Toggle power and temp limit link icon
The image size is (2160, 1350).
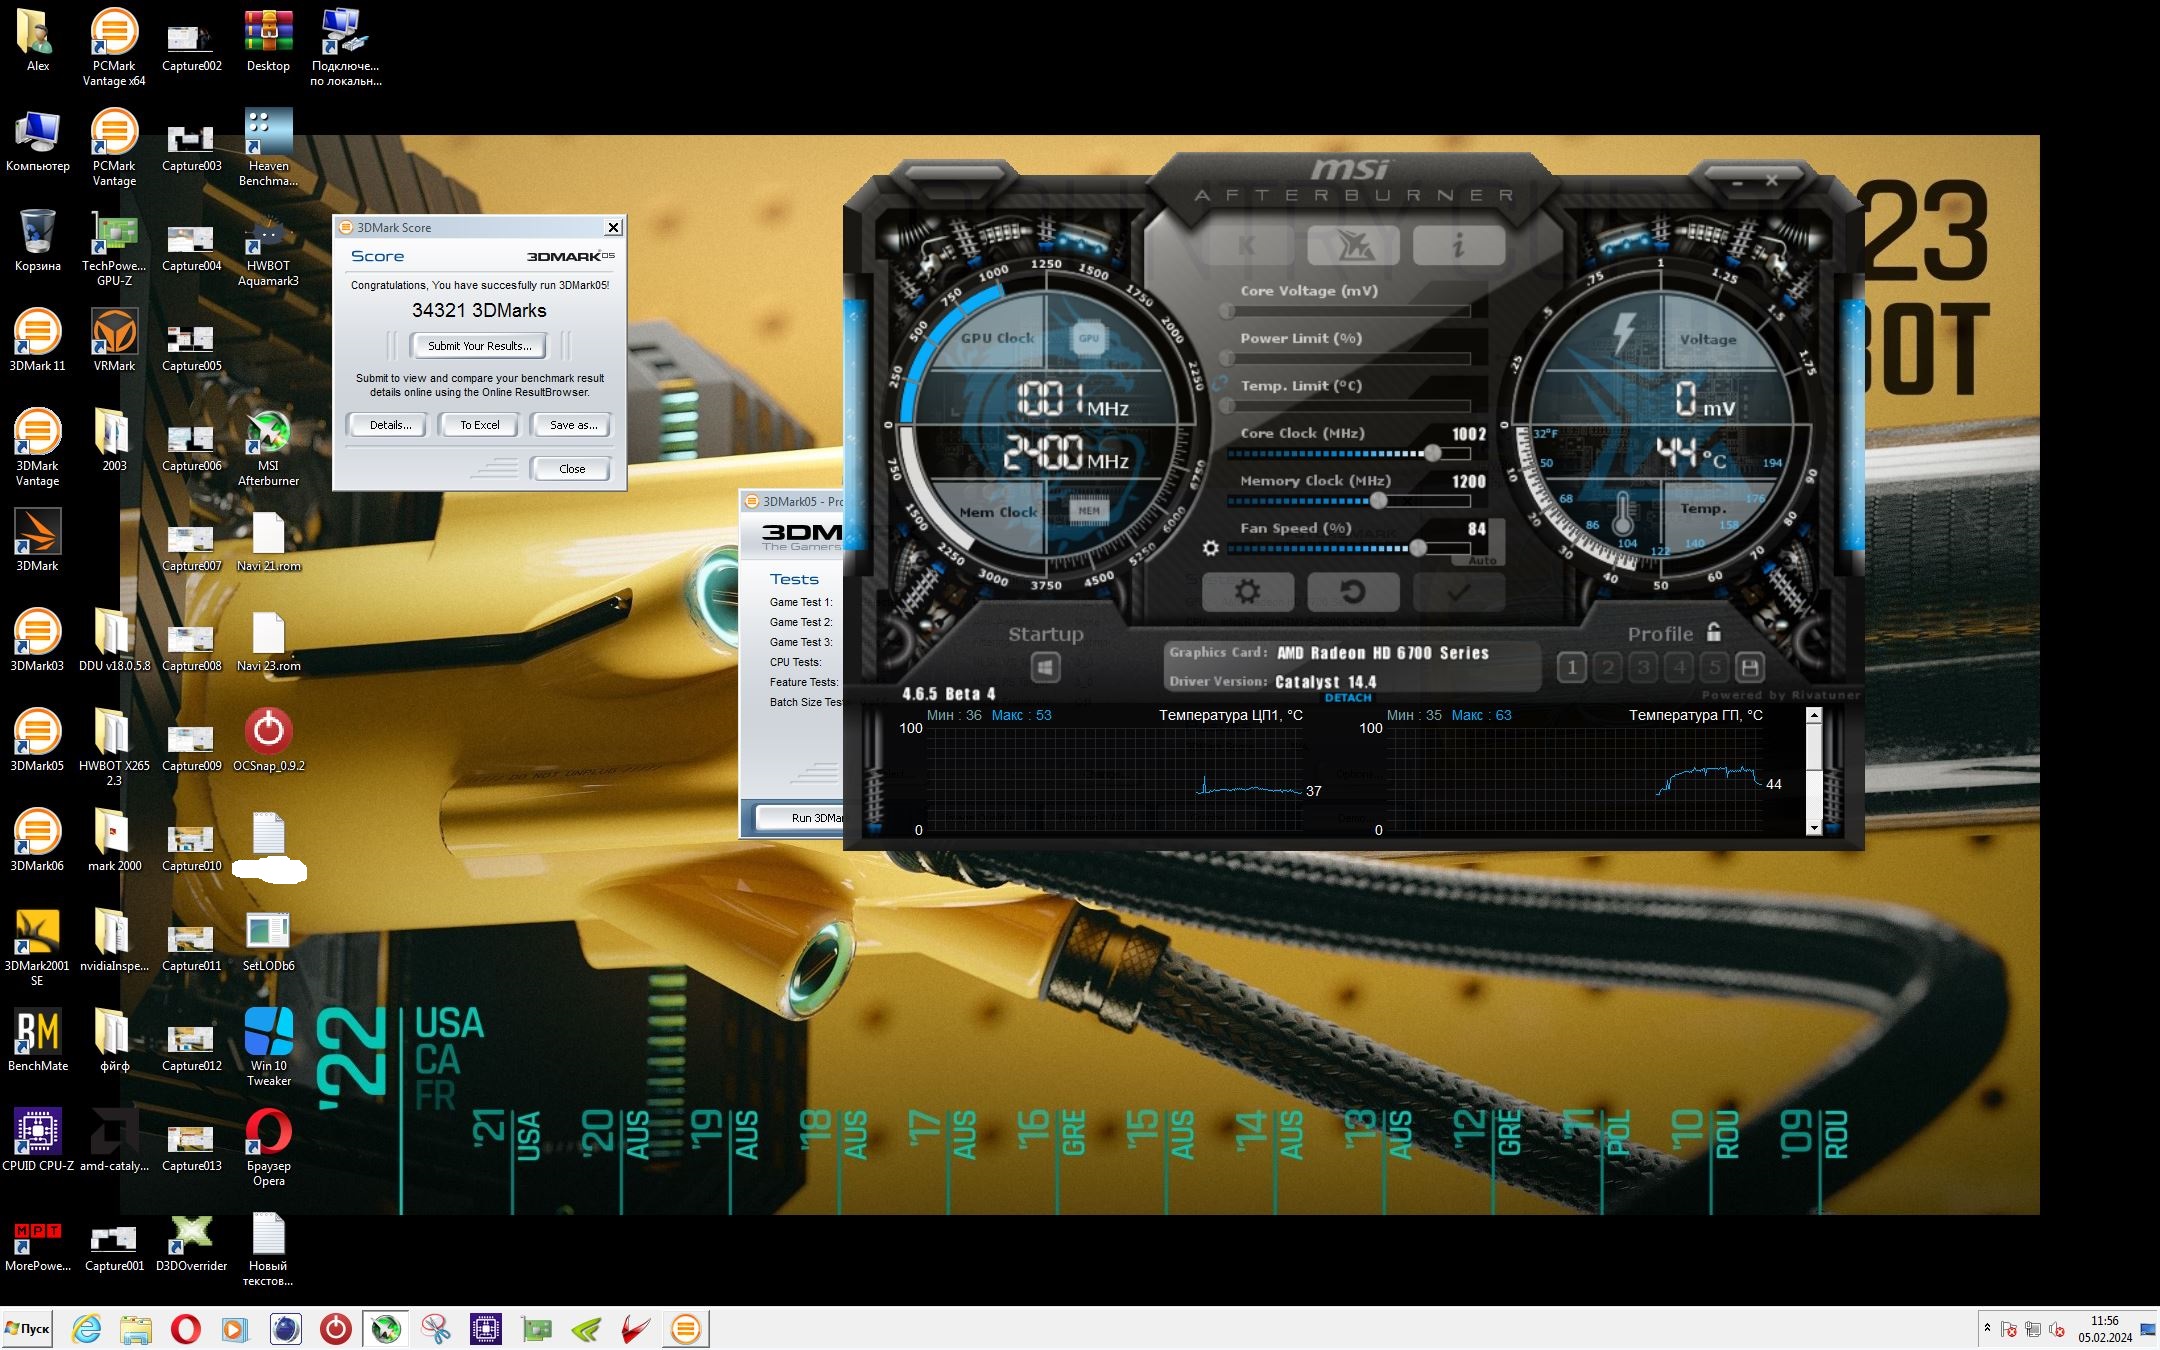pyautogui.click(x=1219, y=383)
